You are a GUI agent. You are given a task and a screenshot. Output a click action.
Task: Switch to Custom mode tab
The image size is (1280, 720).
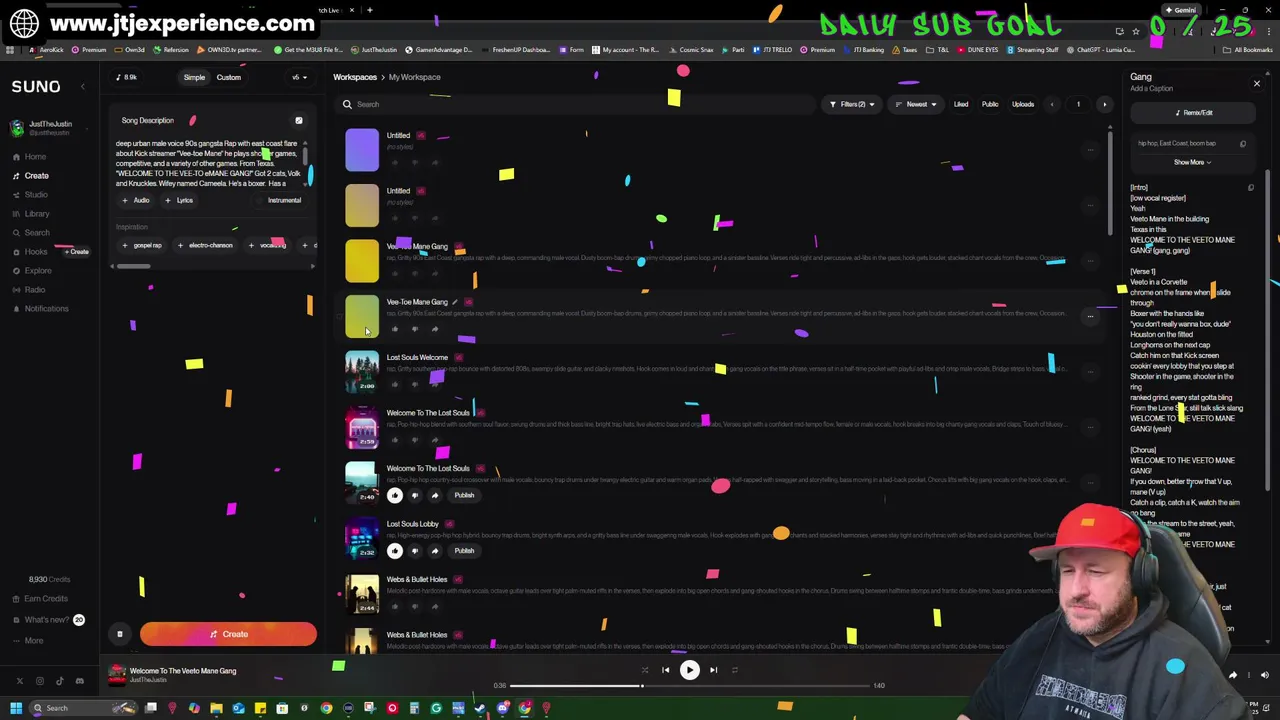[228, 77]
